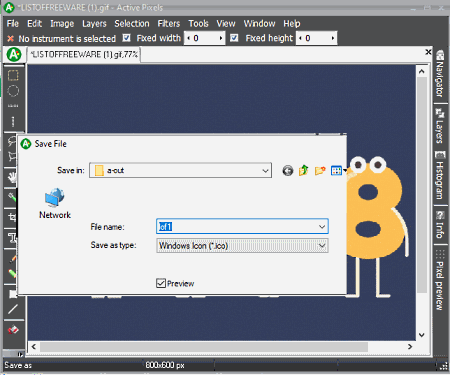This screenshot has width=450, height=375.
Task: Click the Save as status bar text
Action: point(18,365)
